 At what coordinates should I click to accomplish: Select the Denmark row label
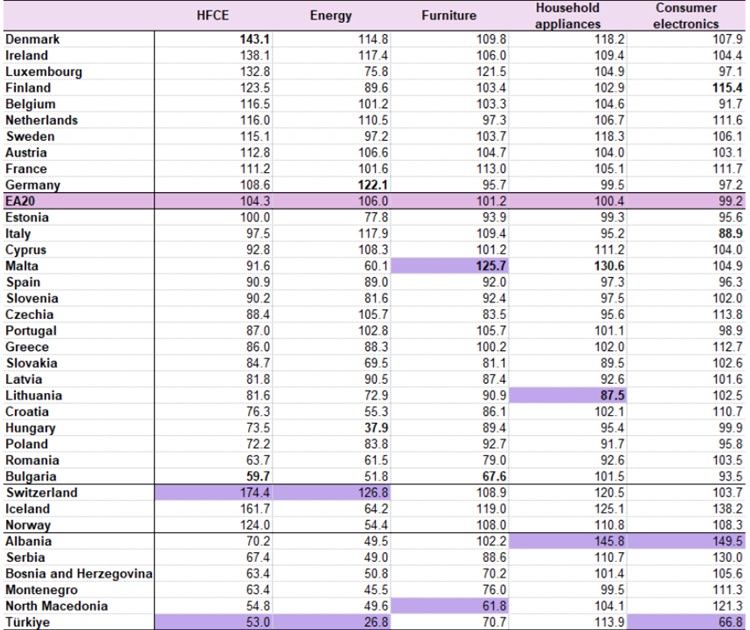[x=32, y=39]
